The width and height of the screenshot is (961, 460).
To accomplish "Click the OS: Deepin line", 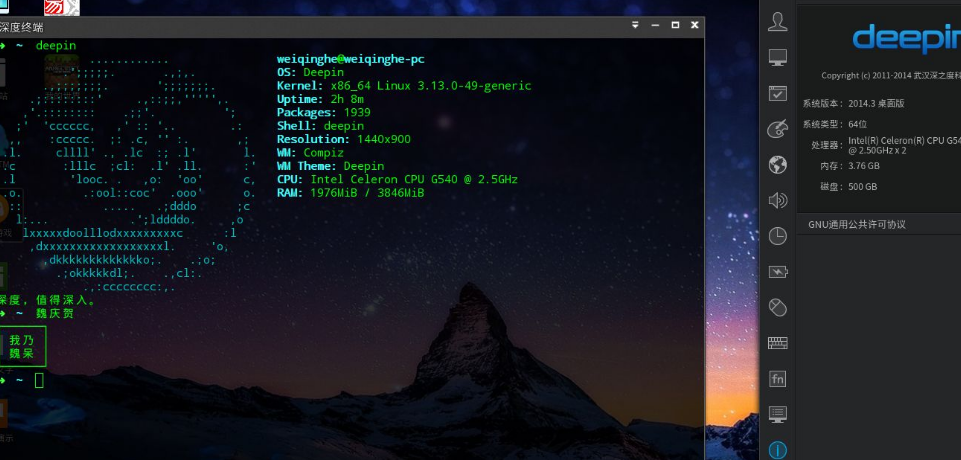I will (x=310, y=72).
